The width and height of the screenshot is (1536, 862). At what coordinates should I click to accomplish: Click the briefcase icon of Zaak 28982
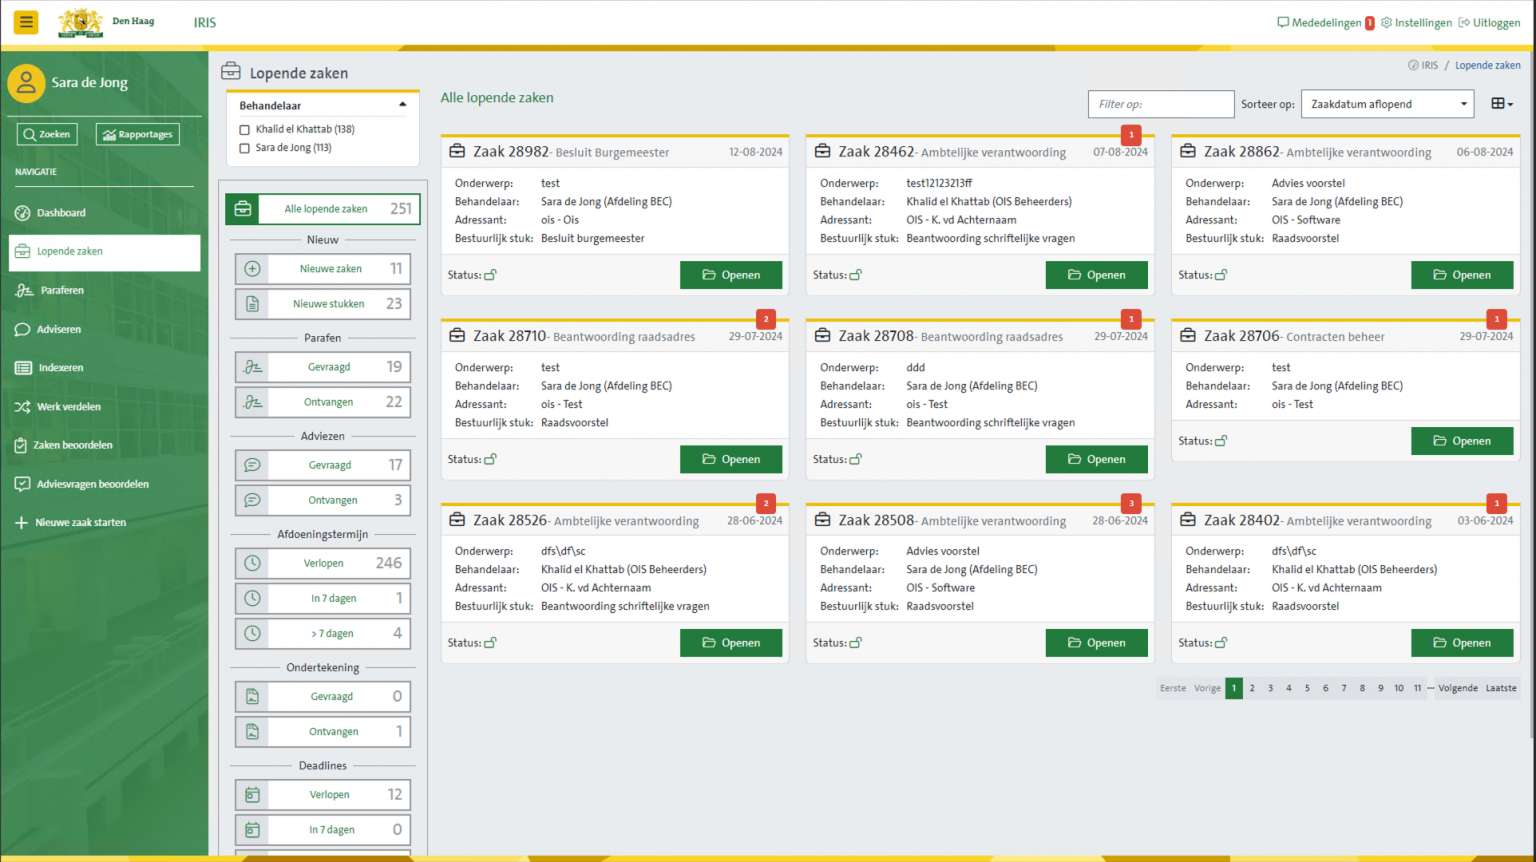coord(457,152)
